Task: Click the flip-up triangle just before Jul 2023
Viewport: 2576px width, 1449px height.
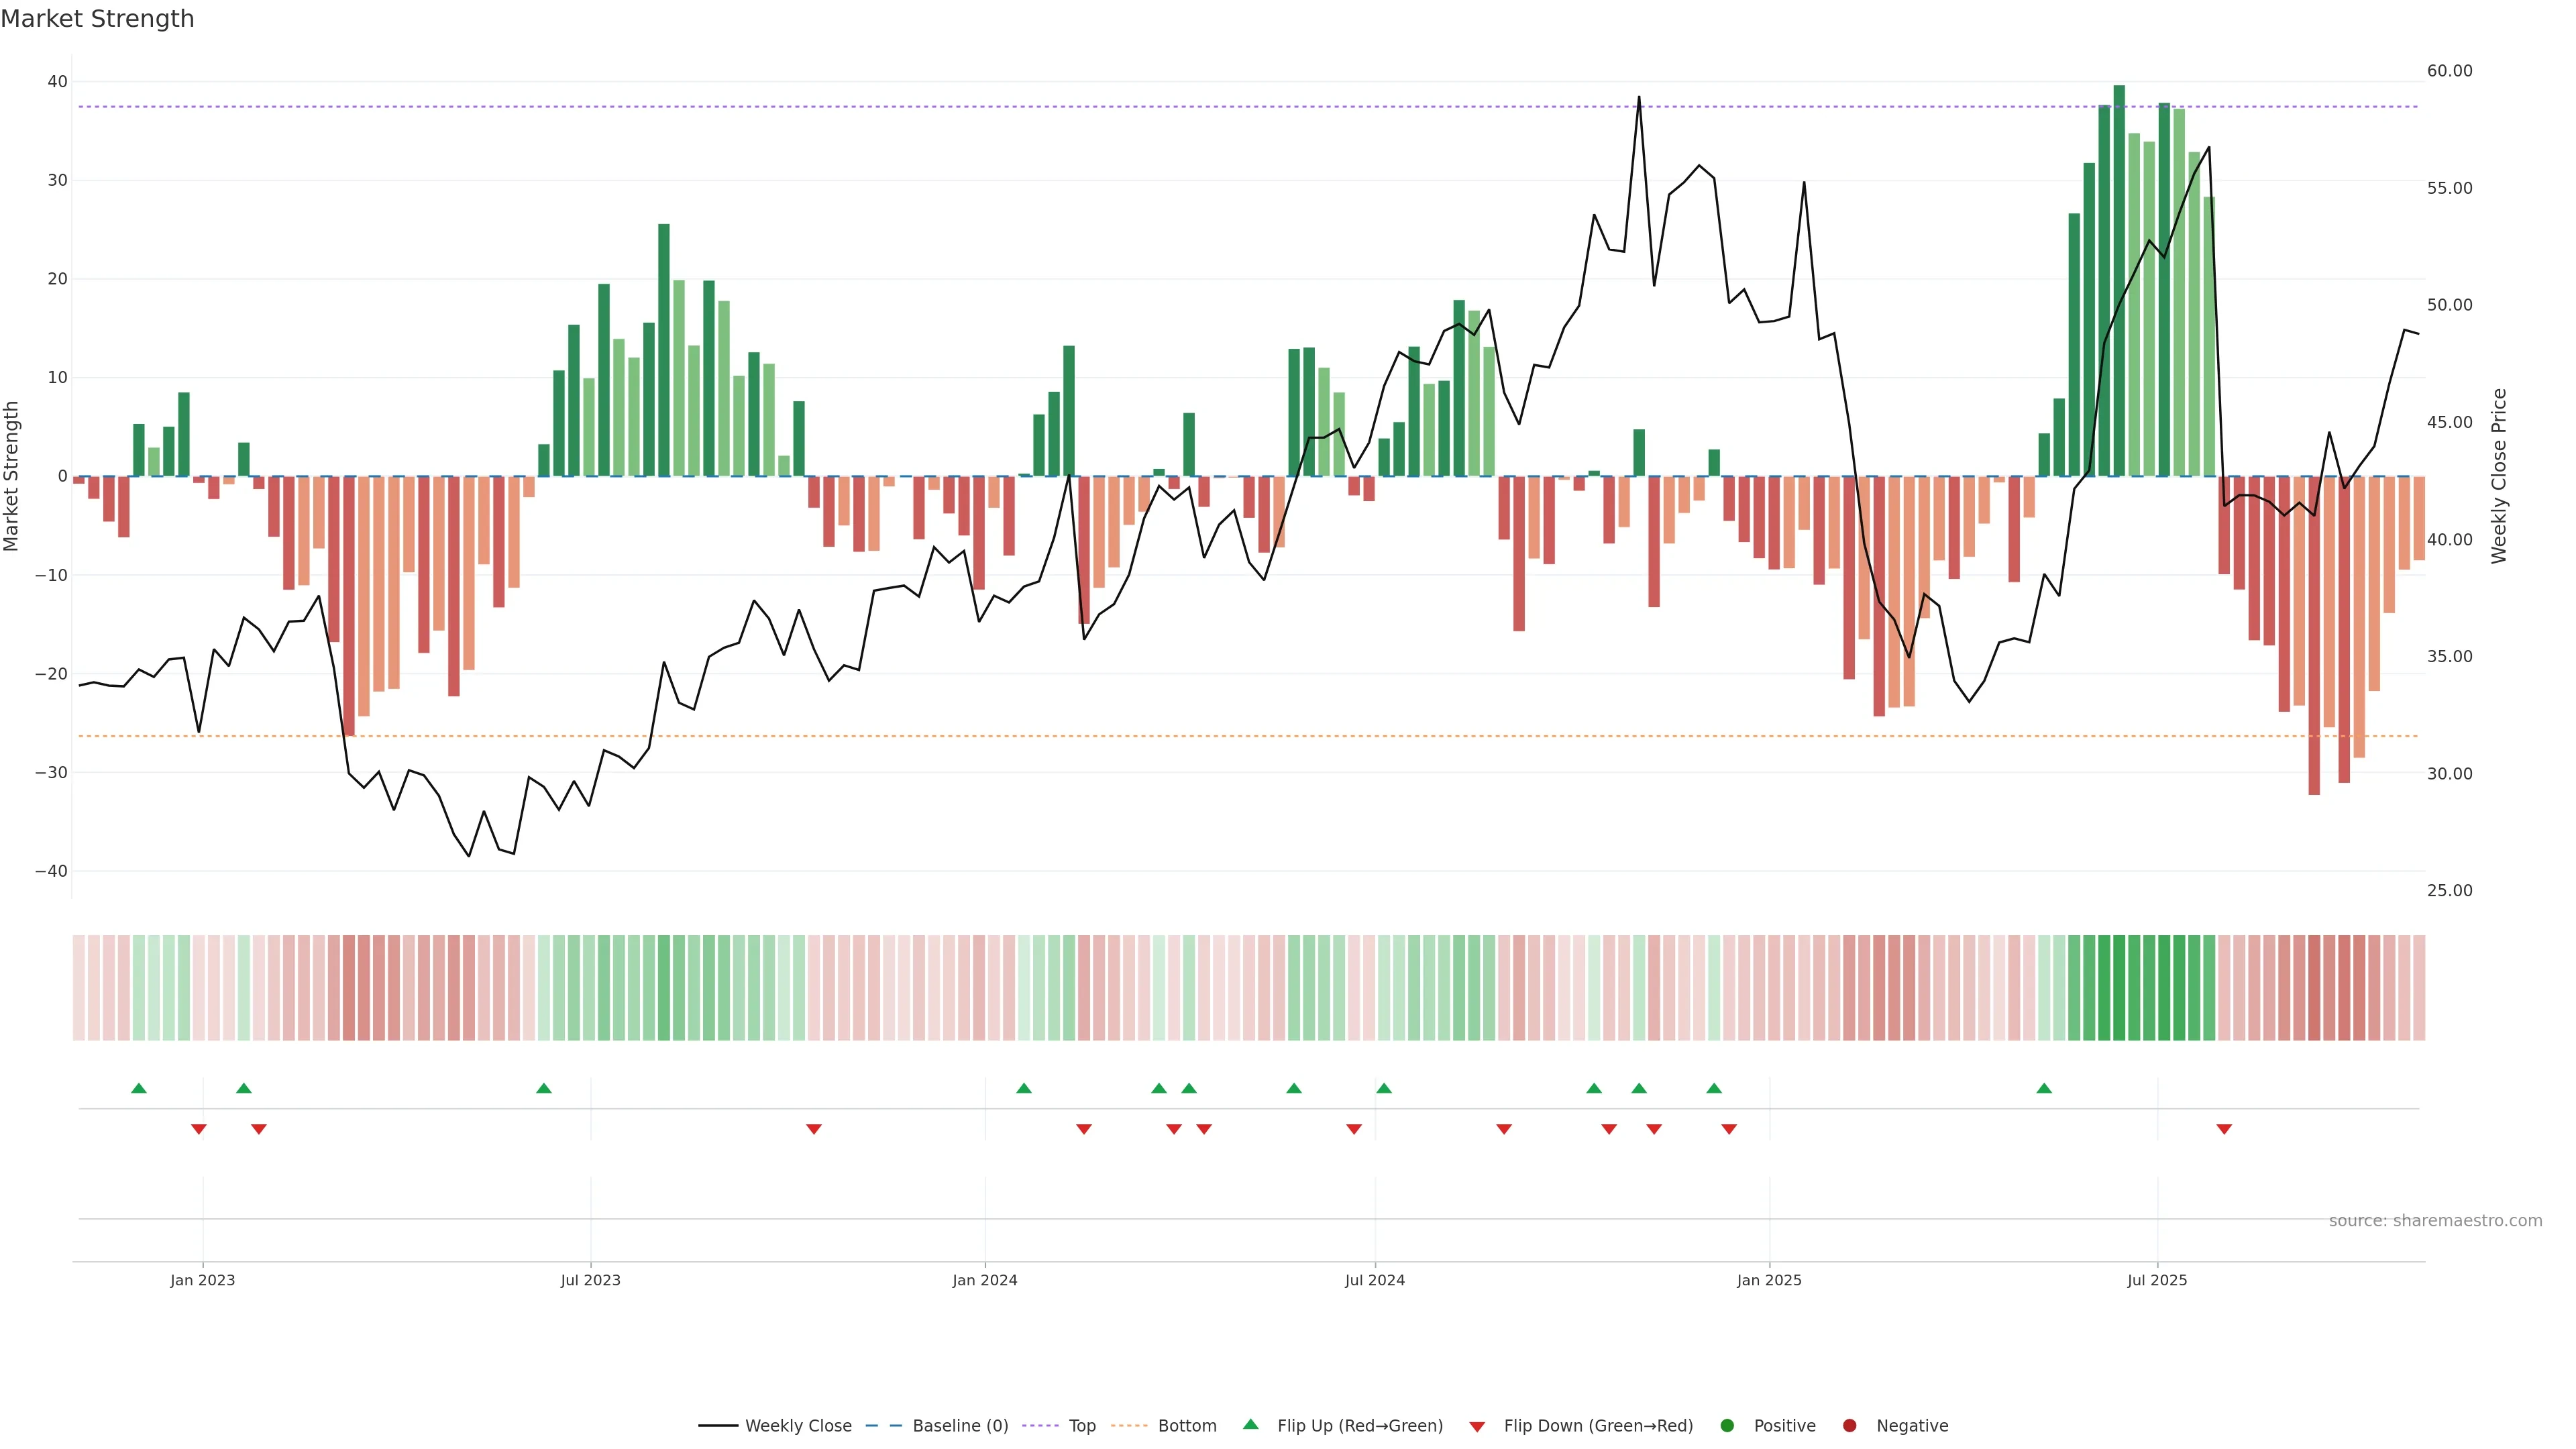Action: point(544,1088)
